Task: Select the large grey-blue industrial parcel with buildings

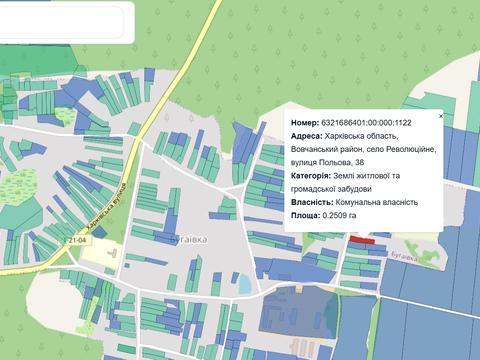Action: [x=298, y=310]
